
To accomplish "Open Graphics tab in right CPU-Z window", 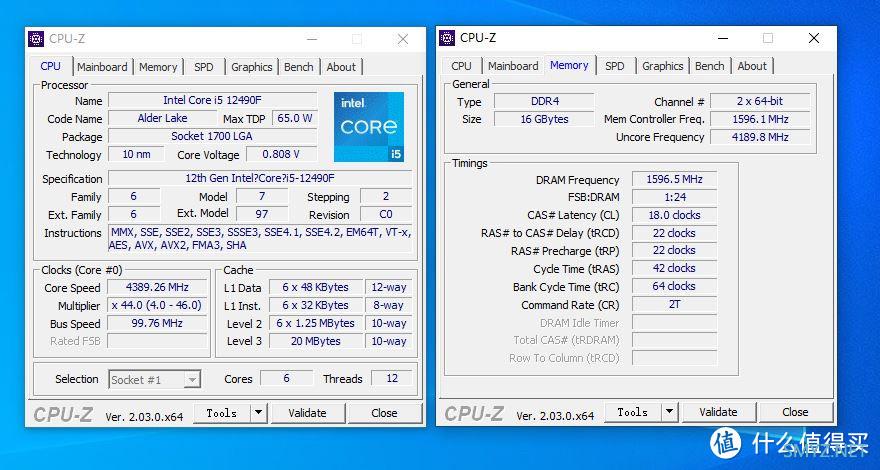I will pos(662,66).
